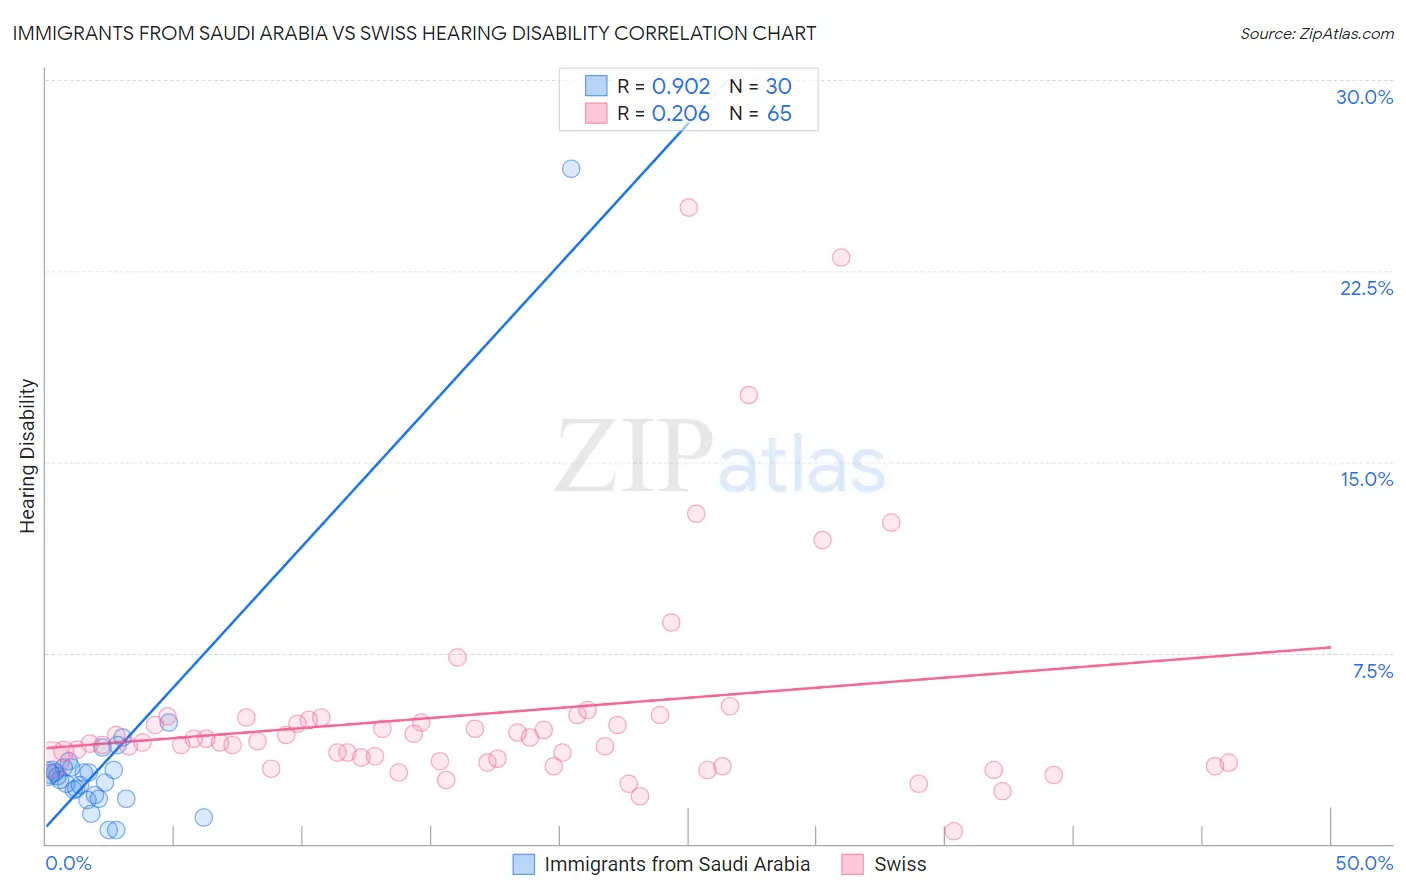Click the Hearing Disability axis title

(27, 455)
